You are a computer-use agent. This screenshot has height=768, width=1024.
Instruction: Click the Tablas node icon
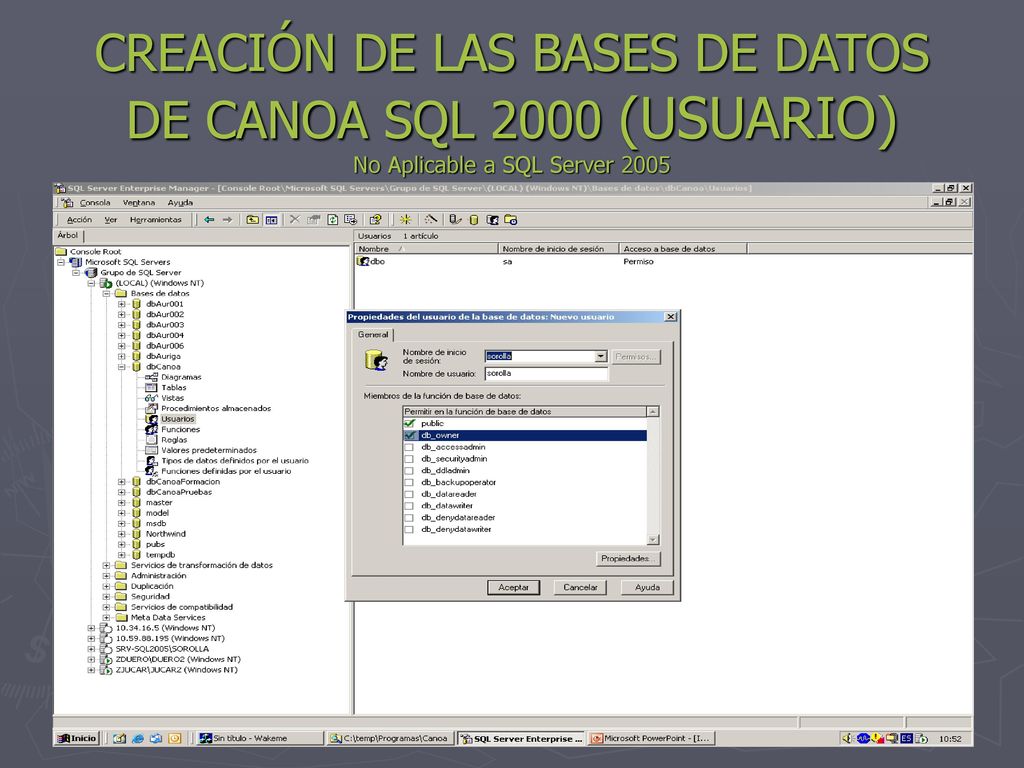coord(151,387)
